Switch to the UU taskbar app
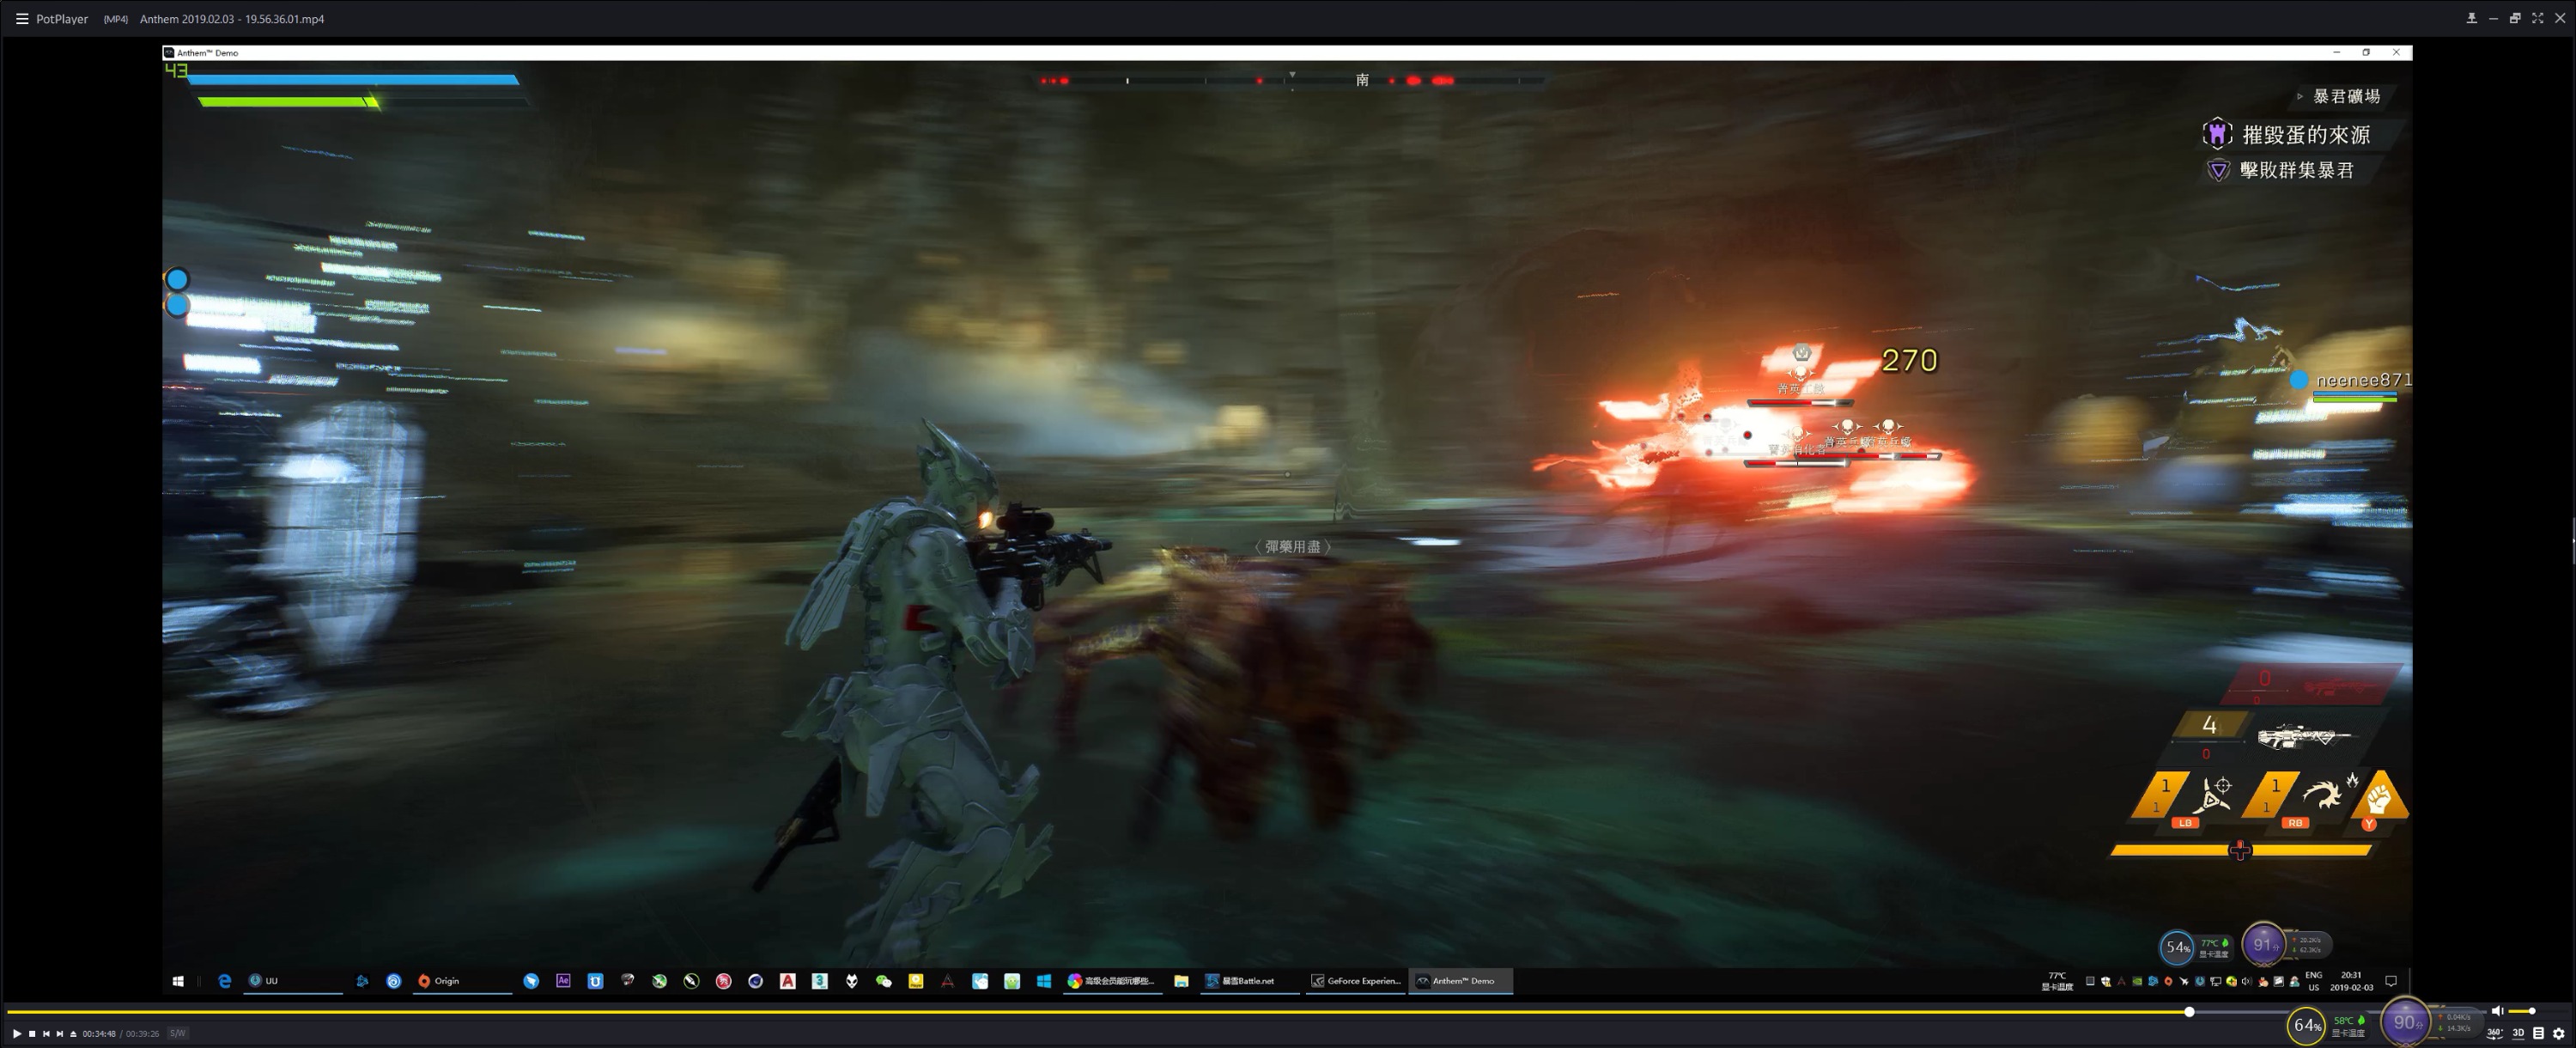The image size is (2576, 1048). pyautogui.click(x=294, y=981)
